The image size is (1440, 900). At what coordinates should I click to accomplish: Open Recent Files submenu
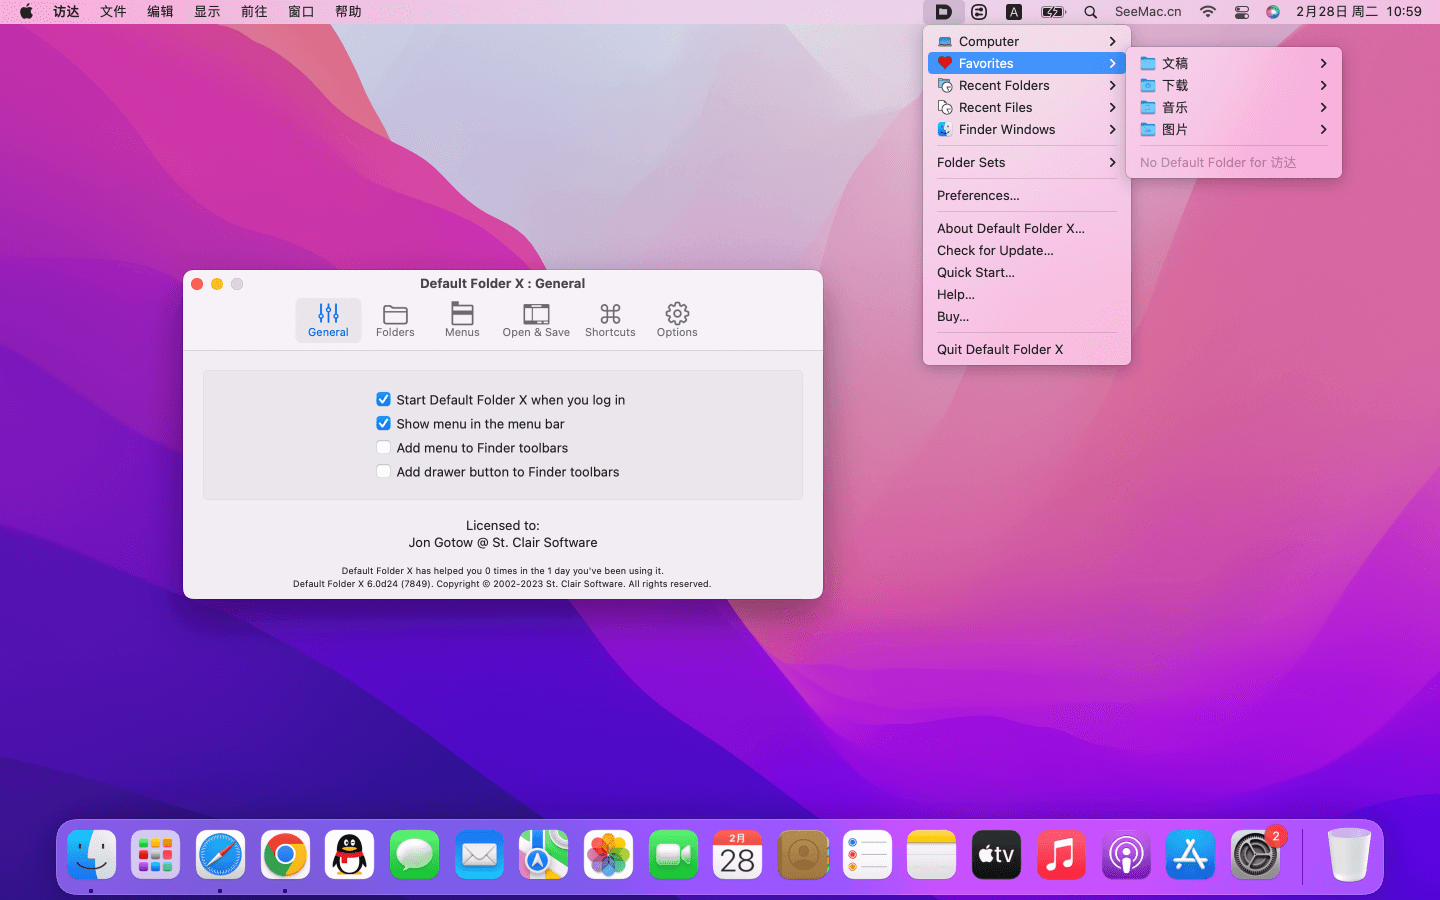[x=1027, y=107]
